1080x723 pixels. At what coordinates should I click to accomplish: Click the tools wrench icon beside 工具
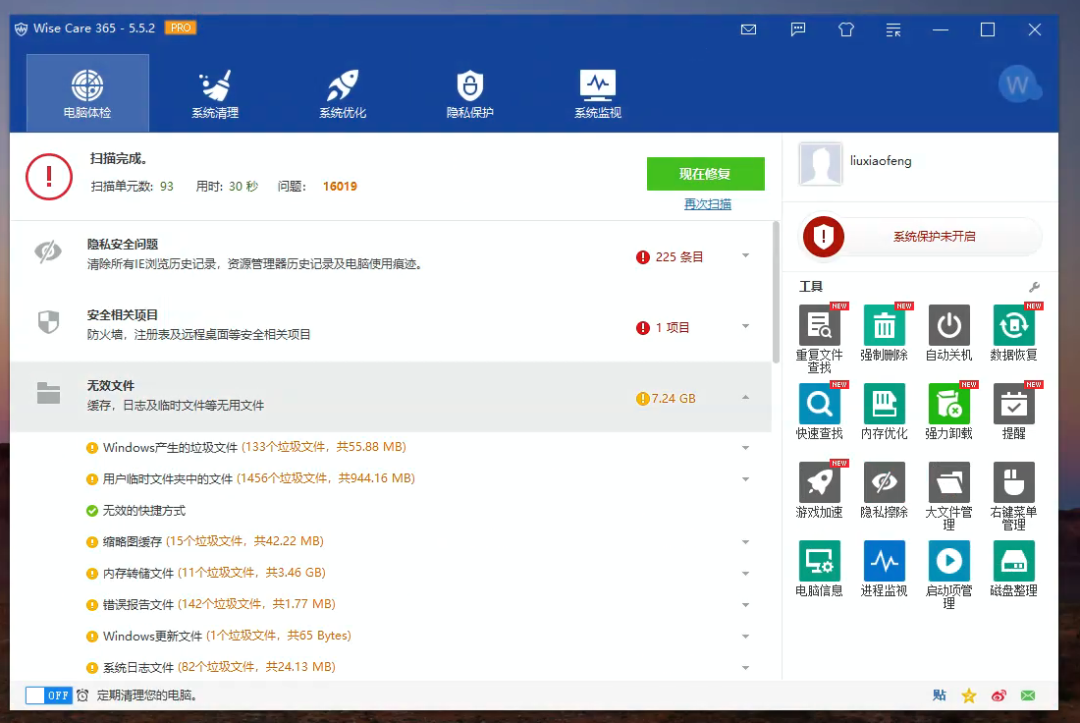tap(1034, 286)
